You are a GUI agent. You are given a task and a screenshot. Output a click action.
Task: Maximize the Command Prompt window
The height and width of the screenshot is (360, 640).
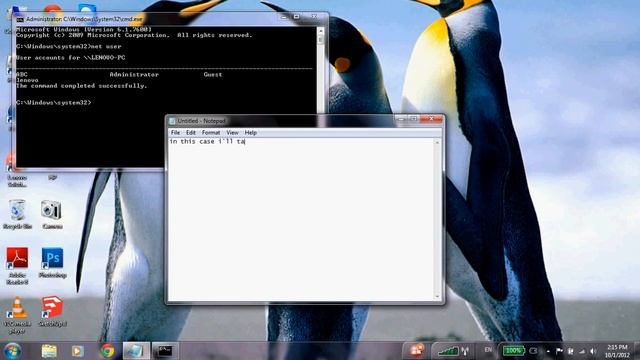[x=297, y=17]
